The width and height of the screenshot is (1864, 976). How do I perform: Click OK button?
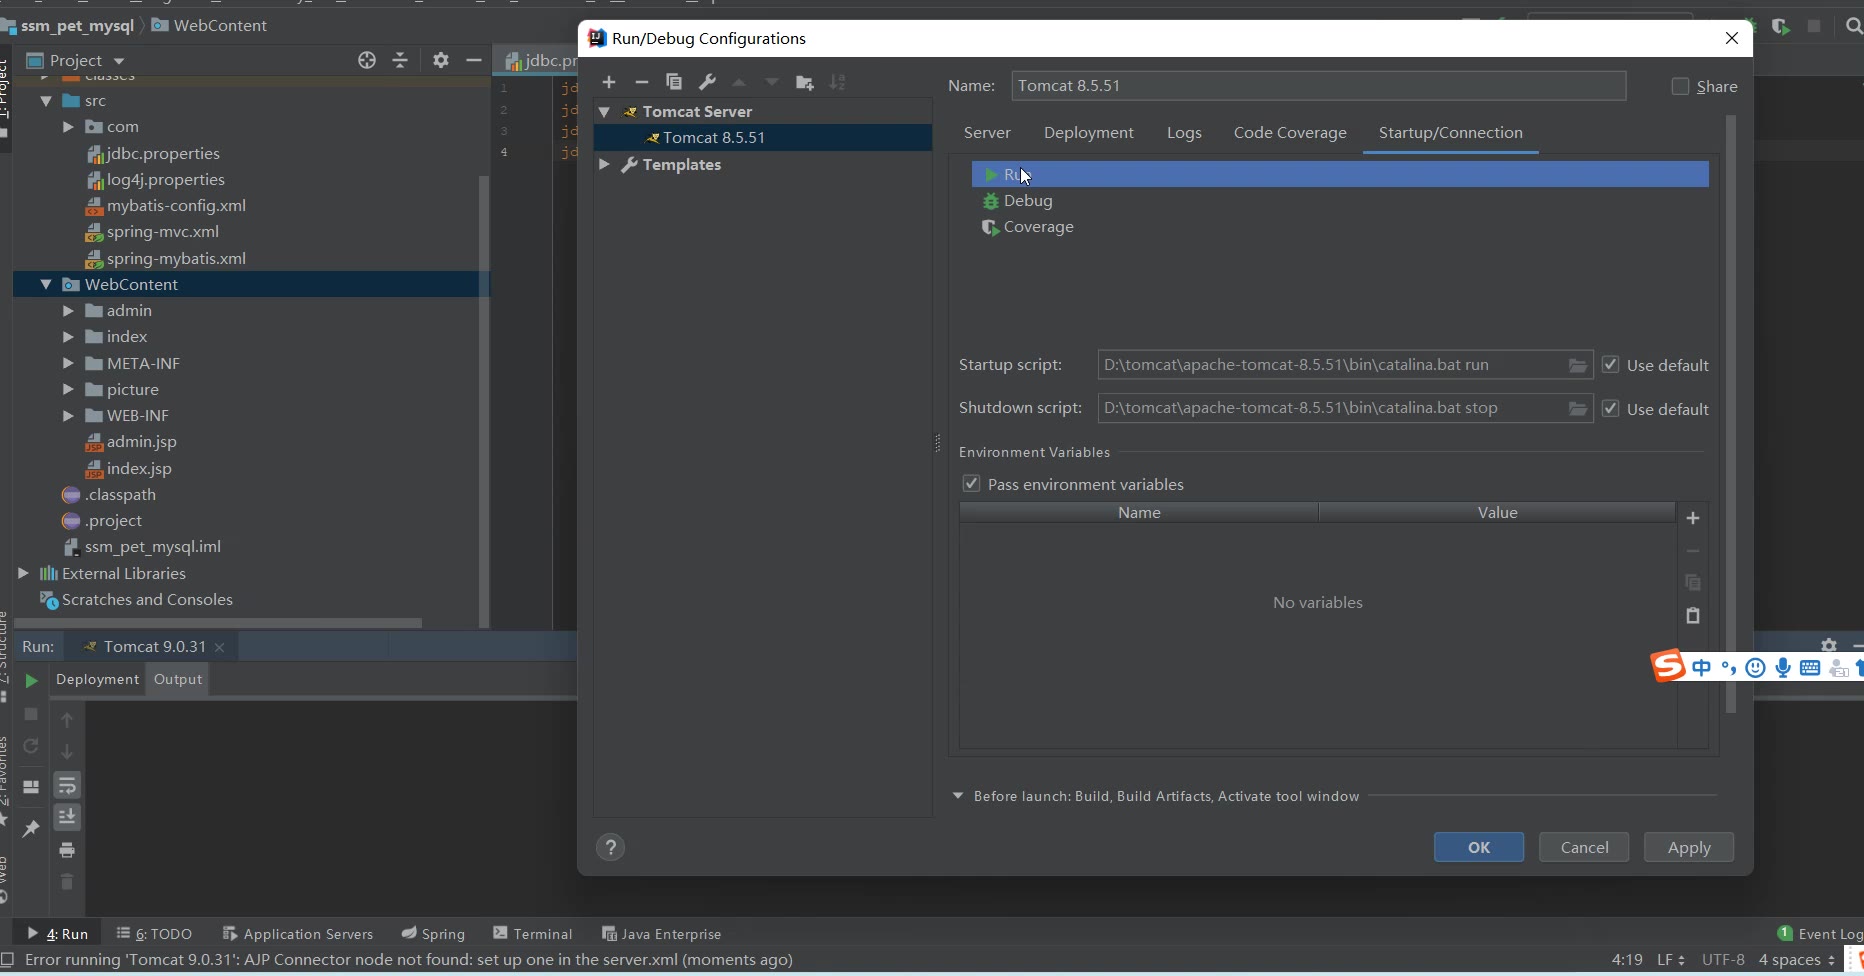(1479, 847)
